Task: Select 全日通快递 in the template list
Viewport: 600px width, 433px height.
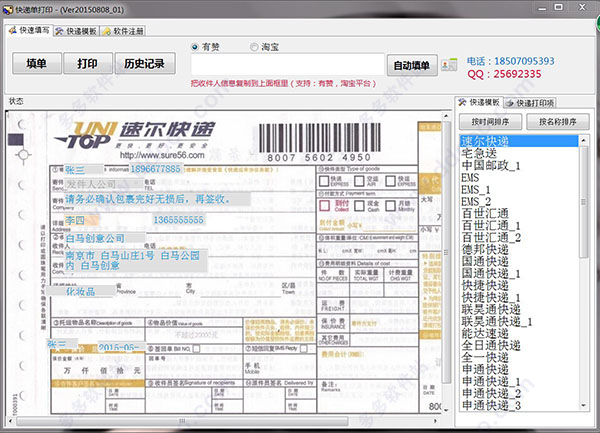Action: [x=519, y=346]
